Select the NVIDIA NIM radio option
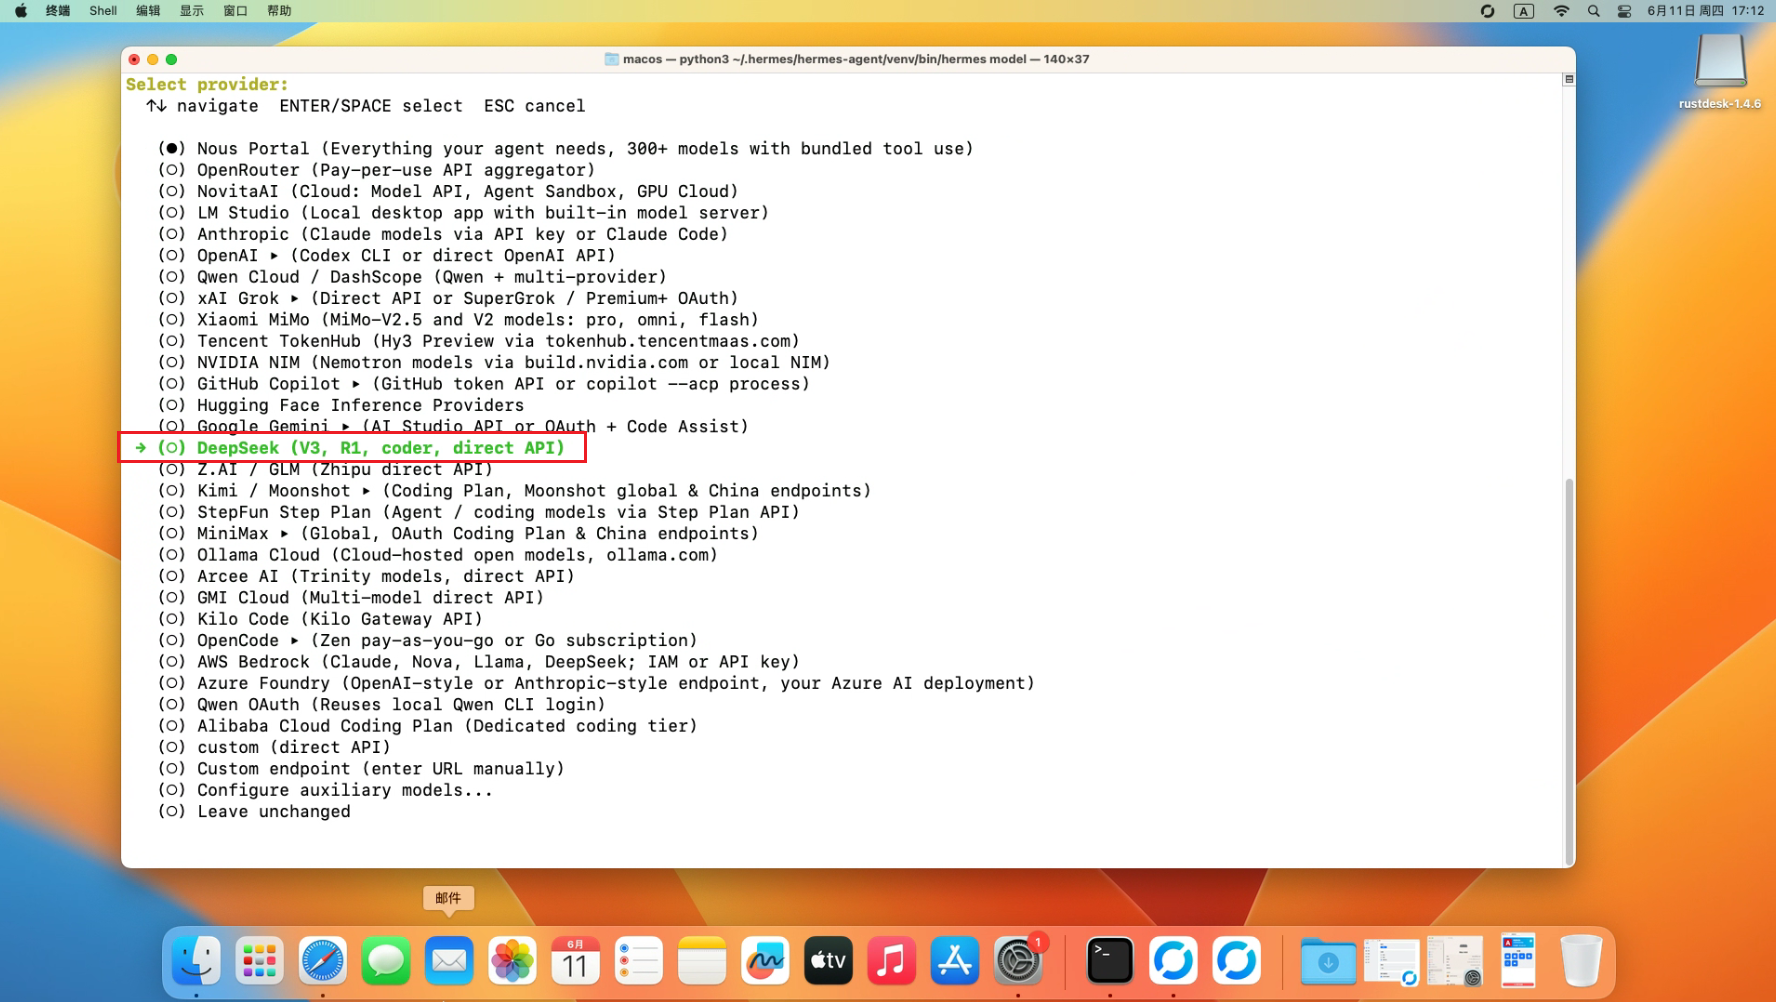 point(172,363)
